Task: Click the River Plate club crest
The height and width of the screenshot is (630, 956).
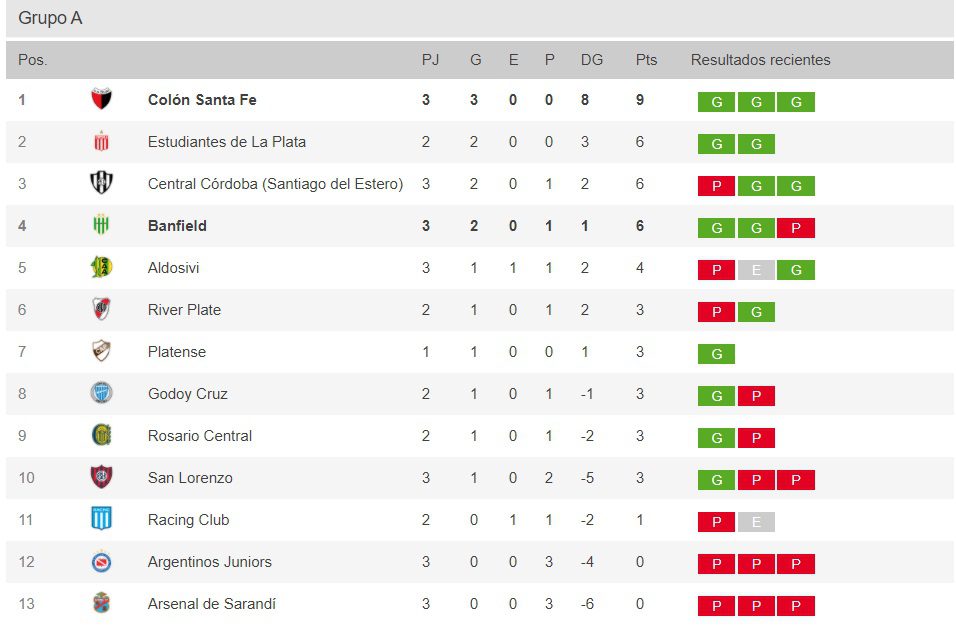Action: 101,310
